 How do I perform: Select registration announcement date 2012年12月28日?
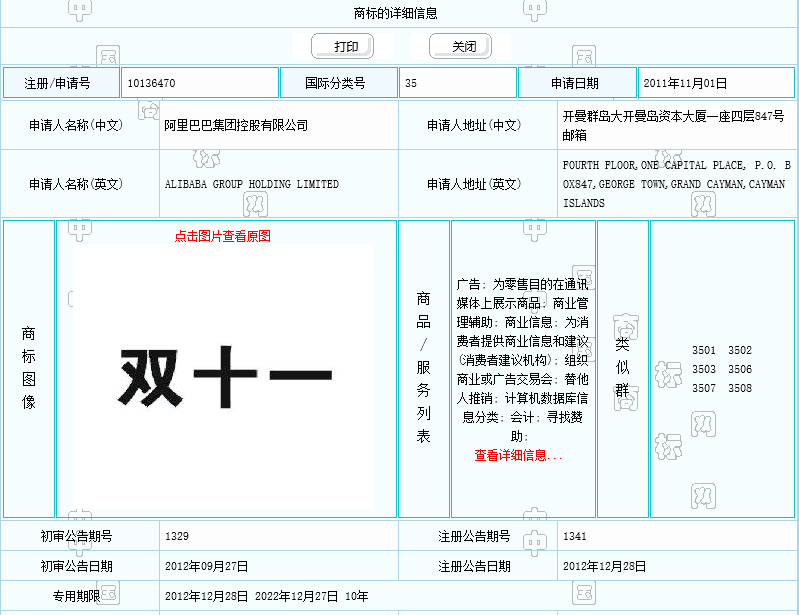pos(604,566)
